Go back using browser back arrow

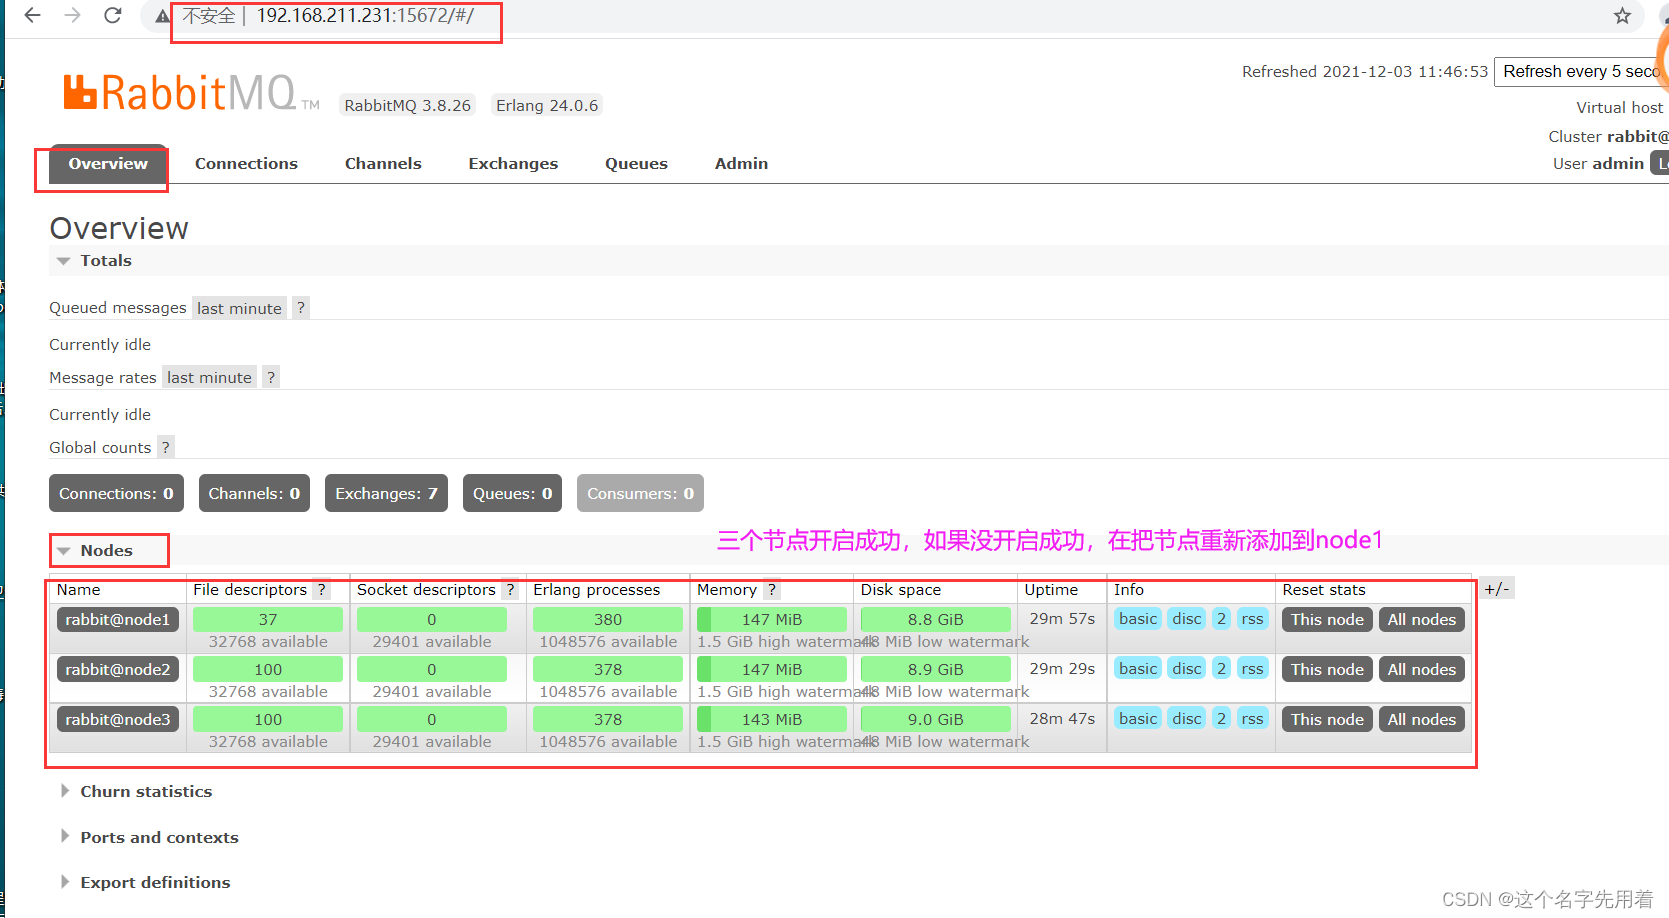pyautogui.click(x=32, y=15)
